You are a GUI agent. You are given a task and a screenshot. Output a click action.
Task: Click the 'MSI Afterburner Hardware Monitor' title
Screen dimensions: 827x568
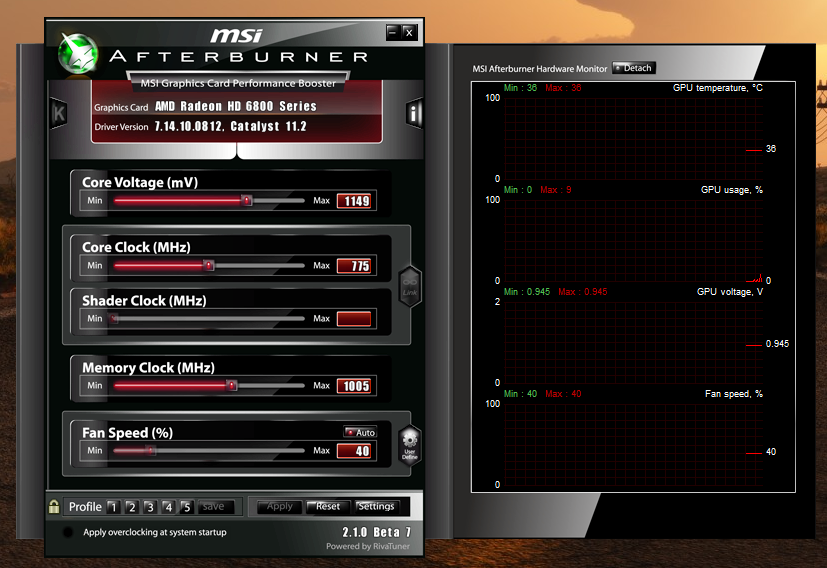(540, 69)
